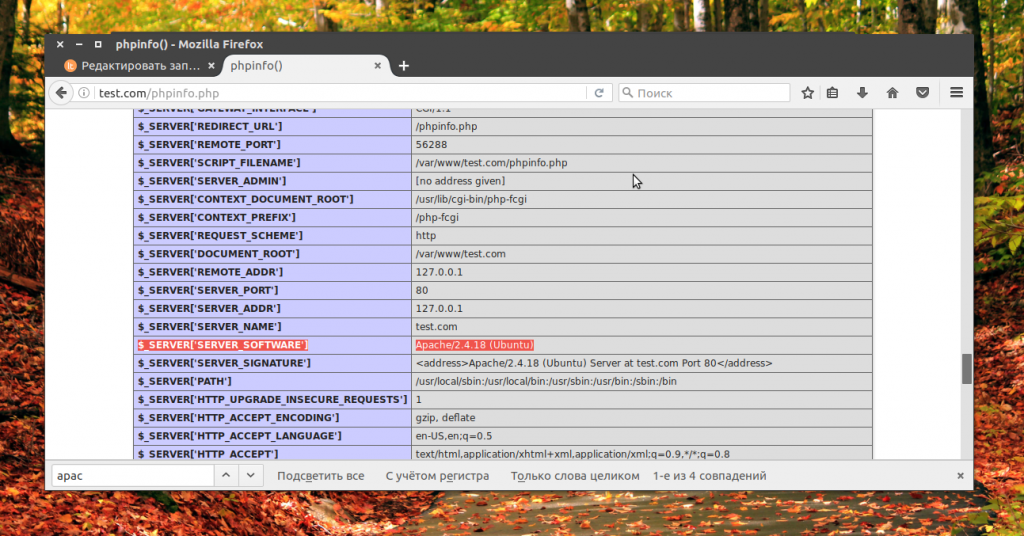The width and height of the screenshot is (1024, 536).
Task: Open the downloads arrow icon
Action: [x=862, y=93]
